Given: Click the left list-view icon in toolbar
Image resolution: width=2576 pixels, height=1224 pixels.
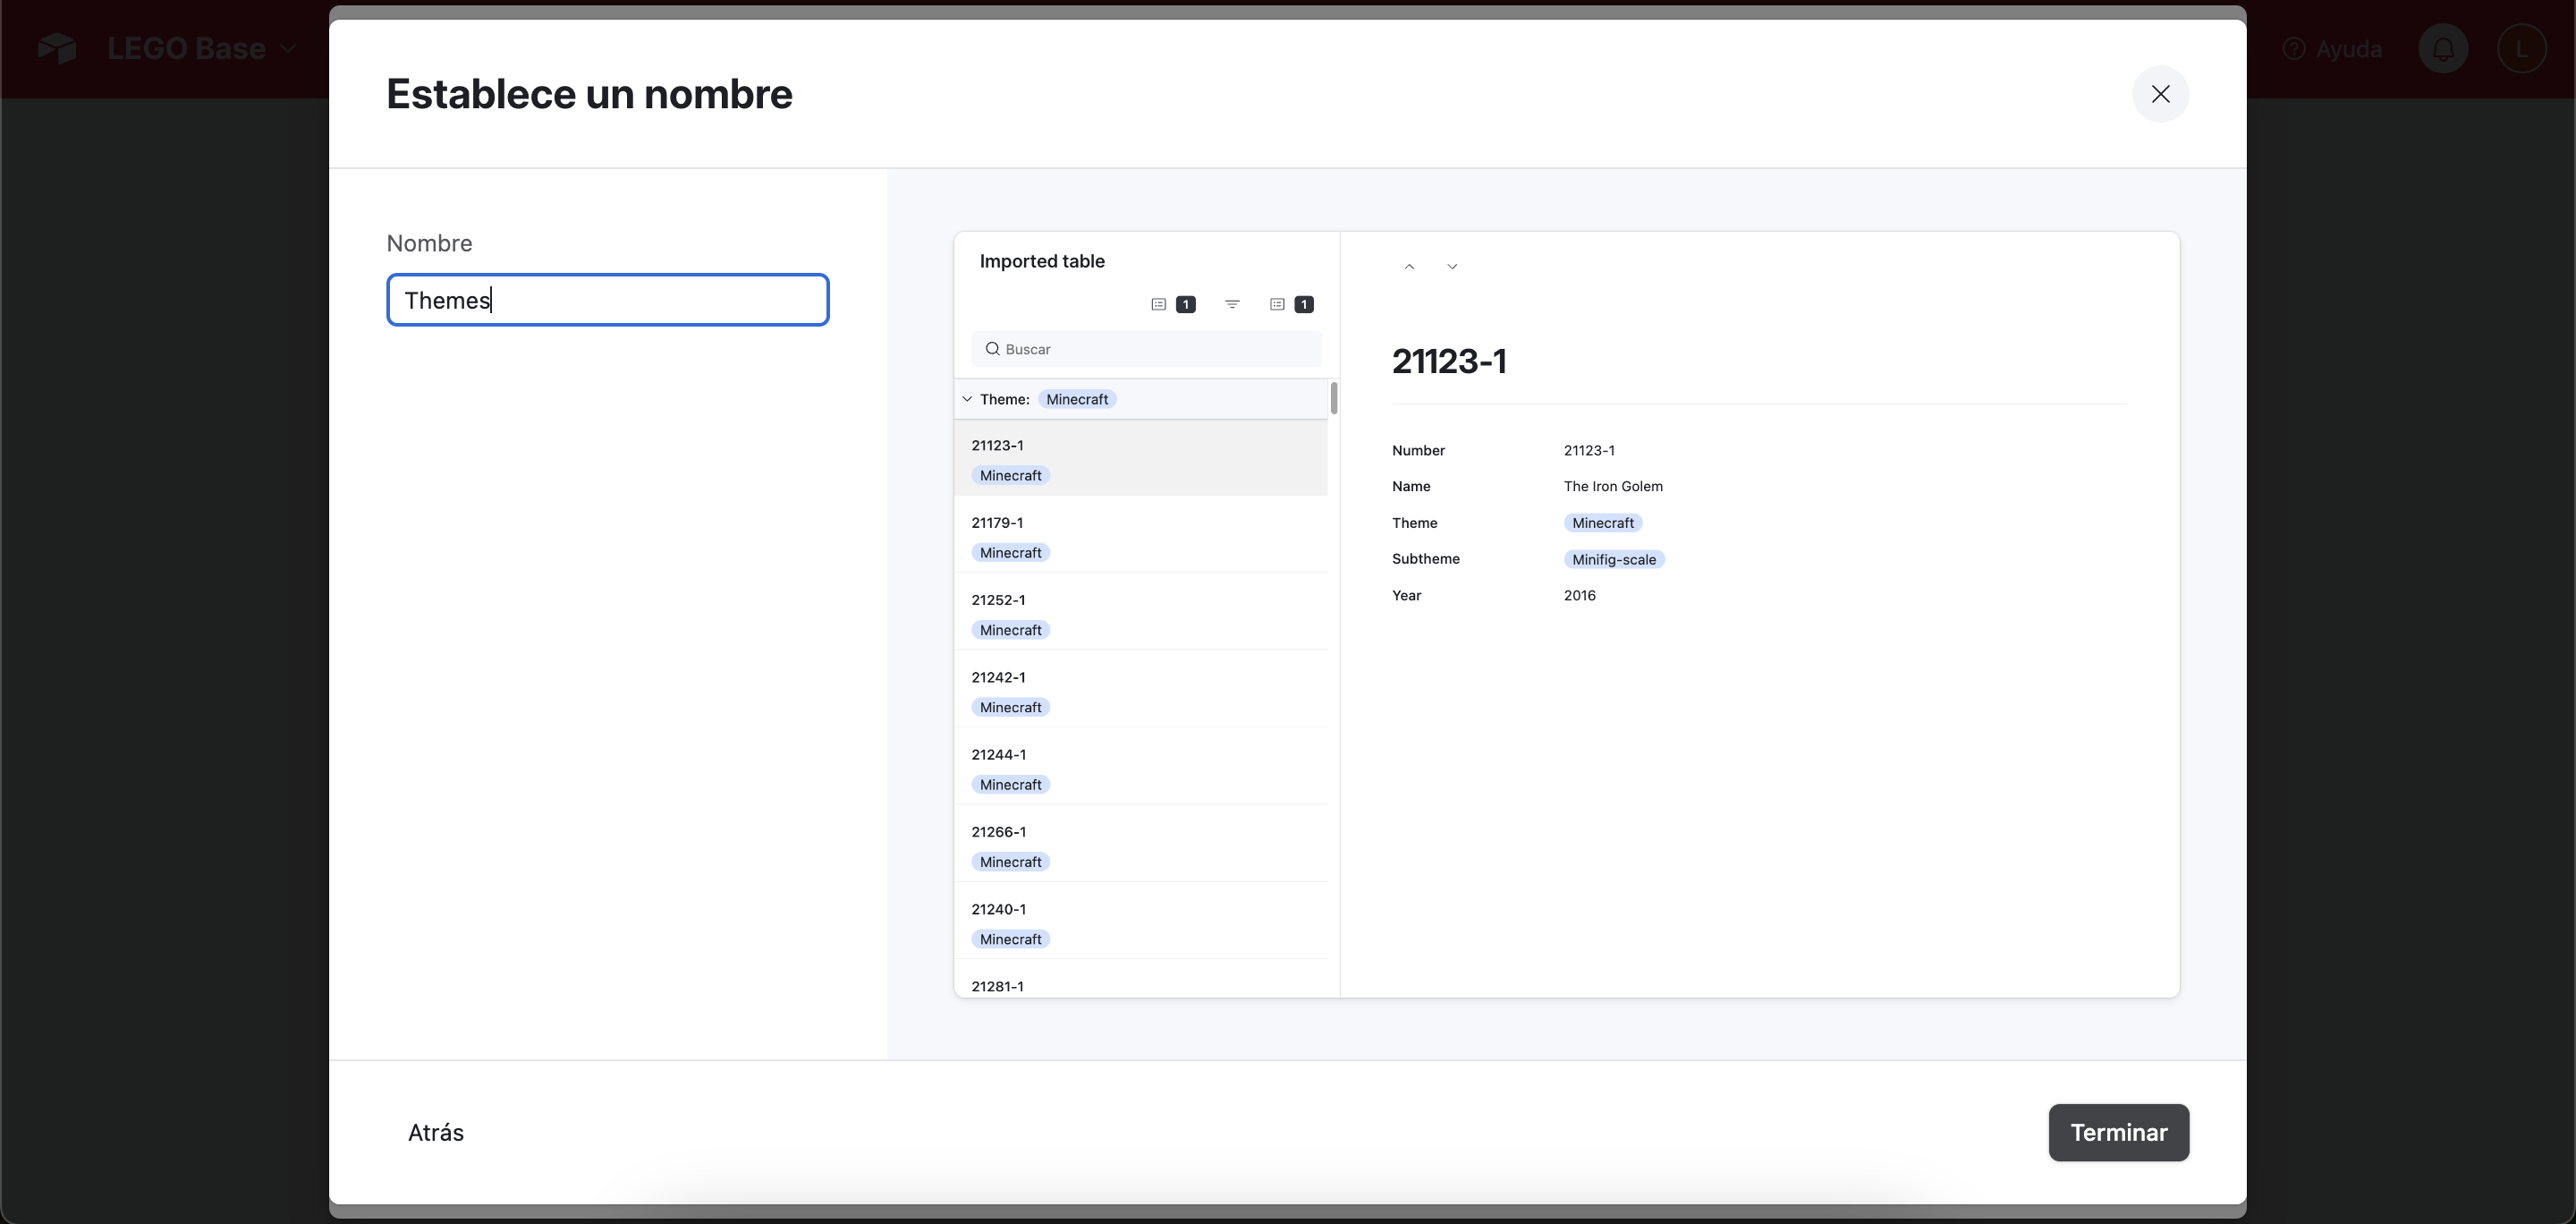Looking at the screenshot, I should [1159, 304].
